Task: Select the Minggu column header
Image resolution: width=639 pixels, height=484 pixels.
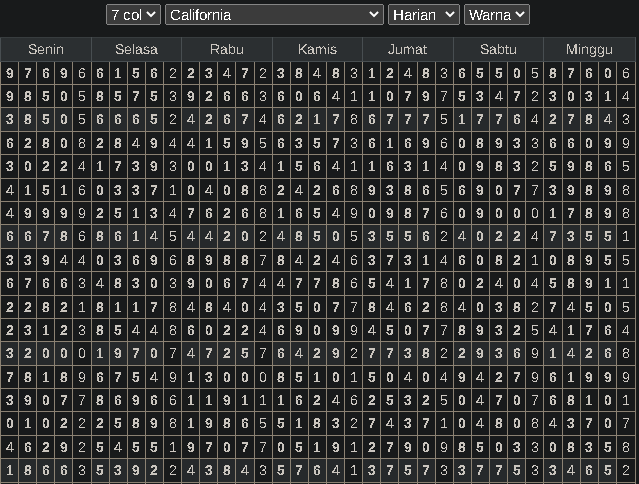Action: click(589, 49)
